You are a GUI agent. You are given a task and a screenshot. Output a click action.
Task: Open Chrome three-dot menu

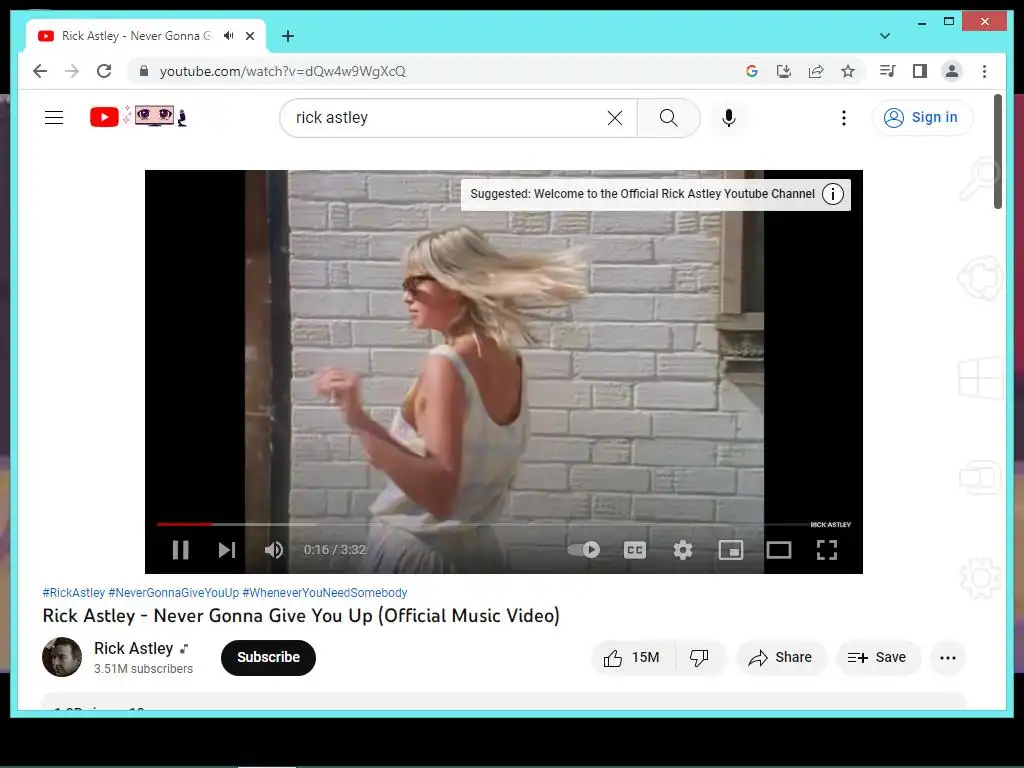pos(984,71)
